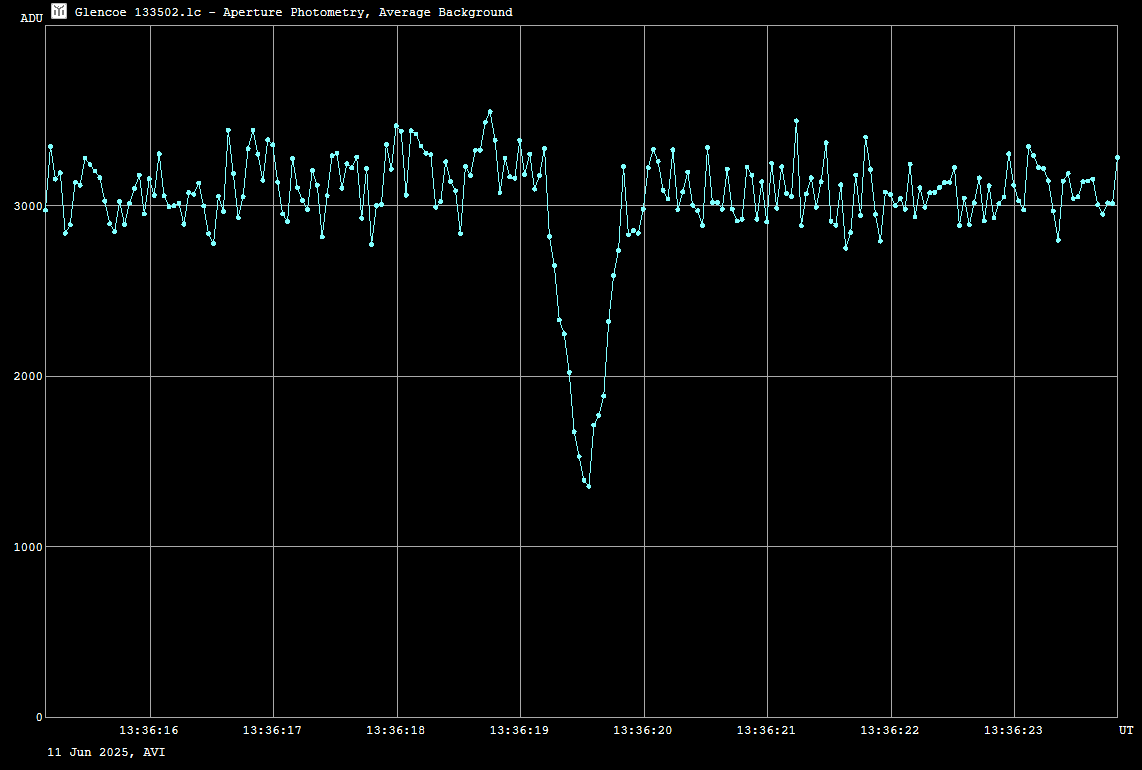Select the 13:36:19 time label
1142x770 pixels.
519,731
